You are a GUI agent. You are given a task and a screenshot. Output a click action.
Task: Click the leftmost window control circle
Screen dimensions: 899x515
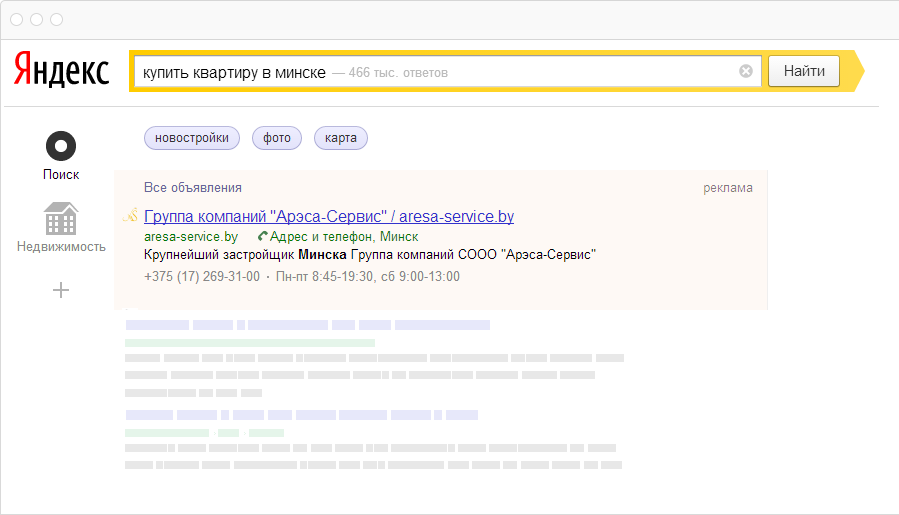tap(17, 19)
